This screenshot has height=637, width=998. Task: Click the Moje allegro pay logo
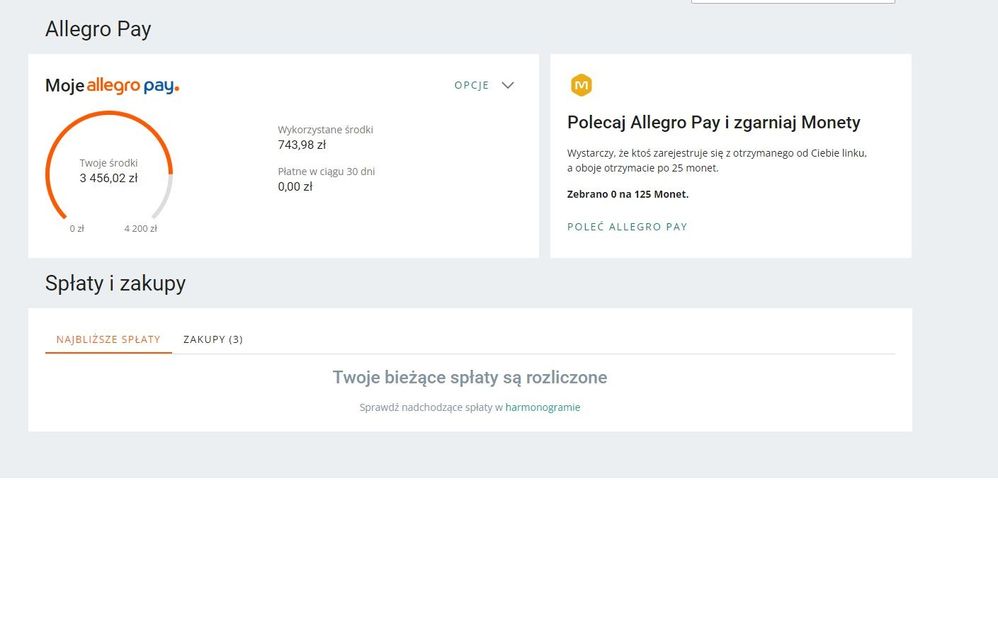point(112,85)
